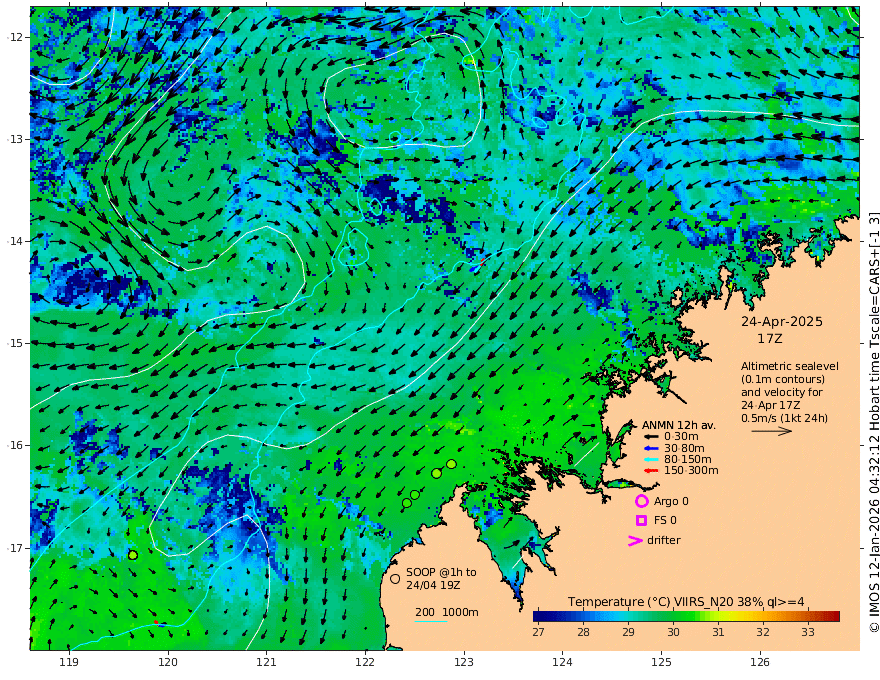Pick the dark blue colorbar end at 27
Viewport: 880px width, 680px height.
pyautogui.click(x=539, y=617)
